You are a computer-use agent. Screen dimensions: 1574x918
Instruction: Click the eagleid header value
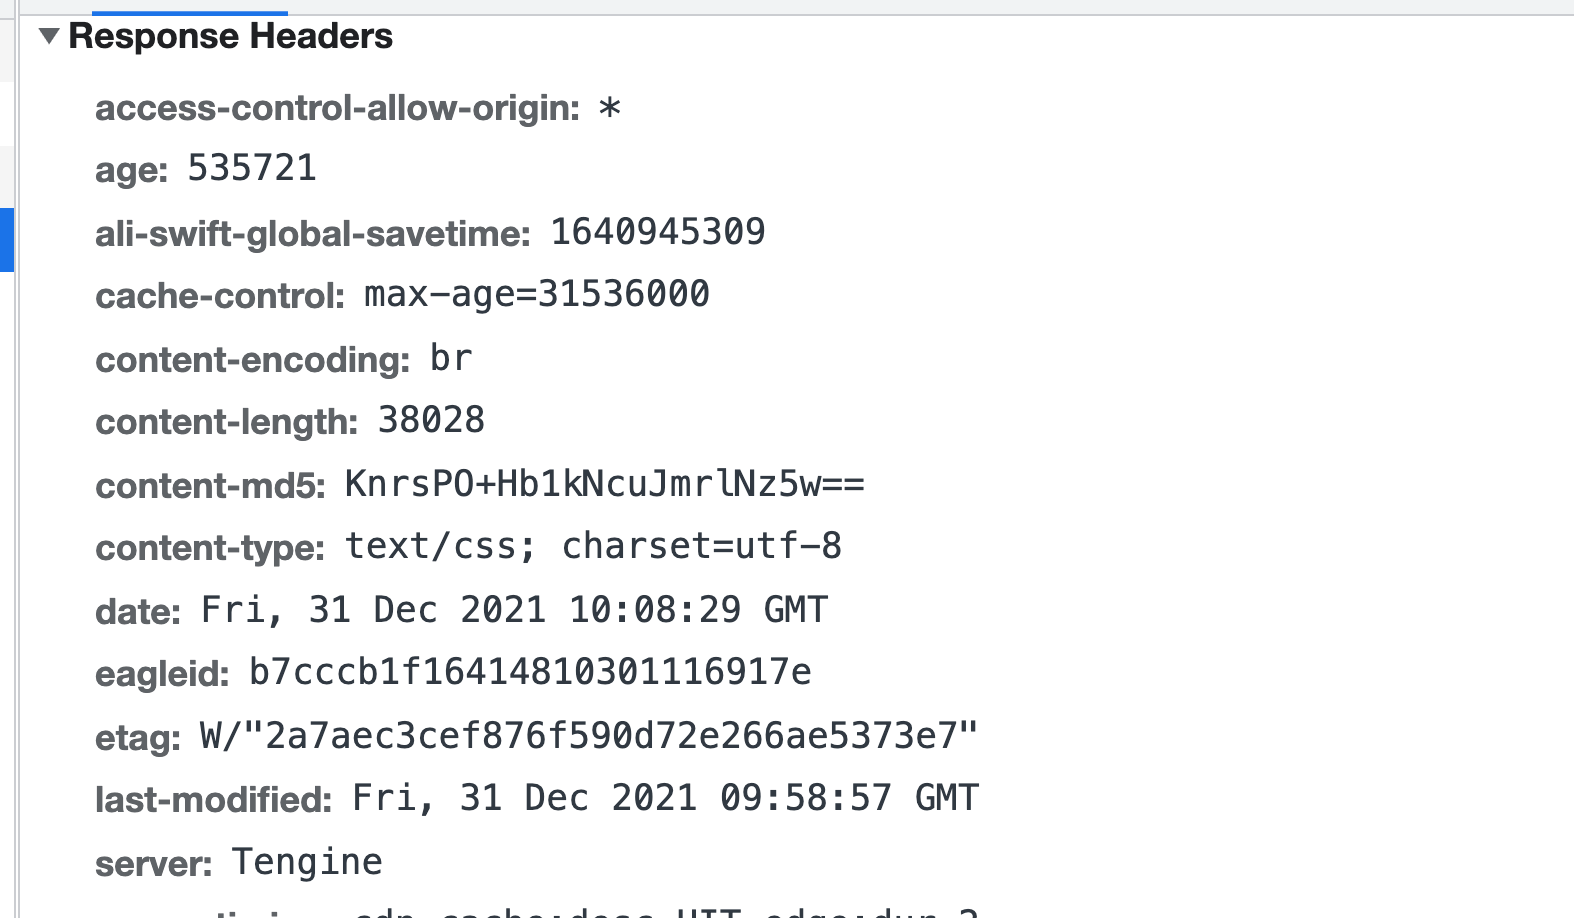coord(530,672)
